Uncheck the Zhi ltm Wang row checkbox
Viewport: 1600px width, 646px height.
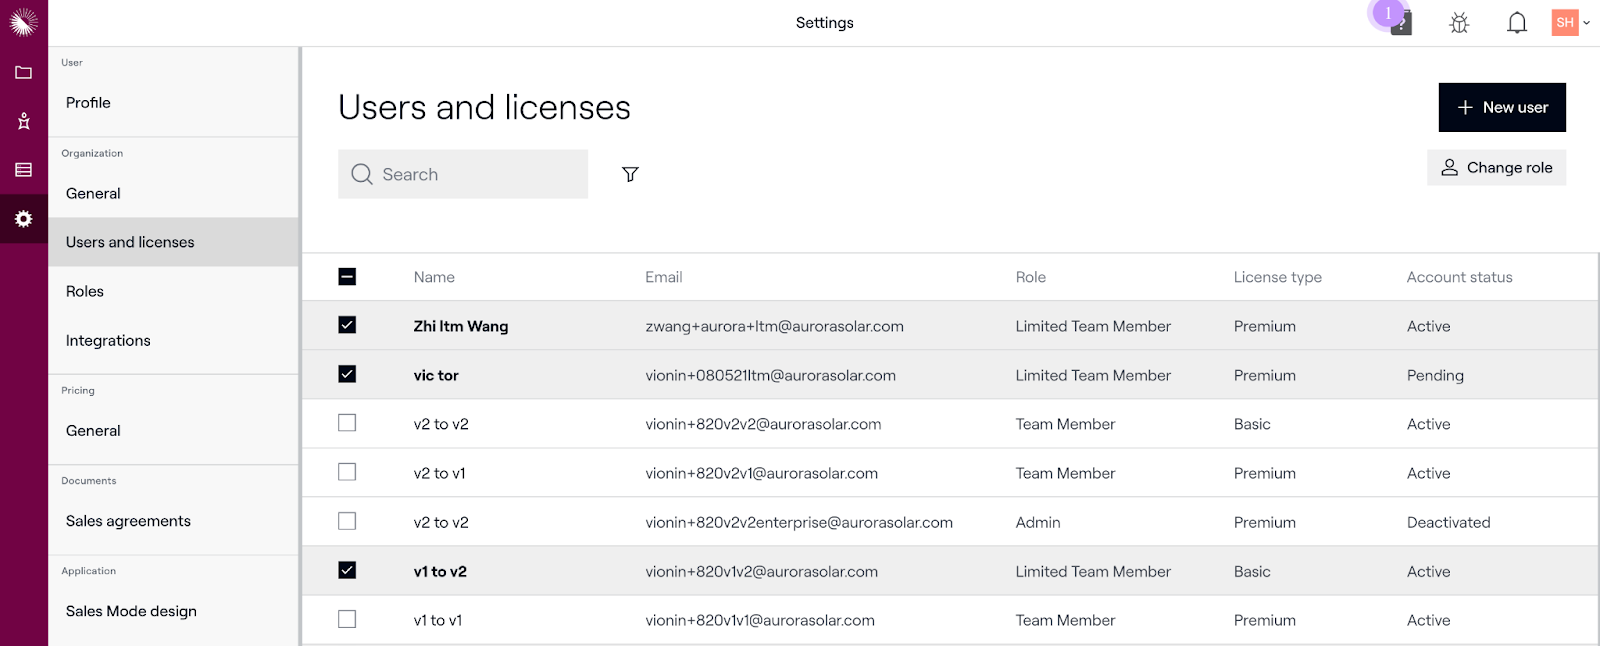(347, 325)
